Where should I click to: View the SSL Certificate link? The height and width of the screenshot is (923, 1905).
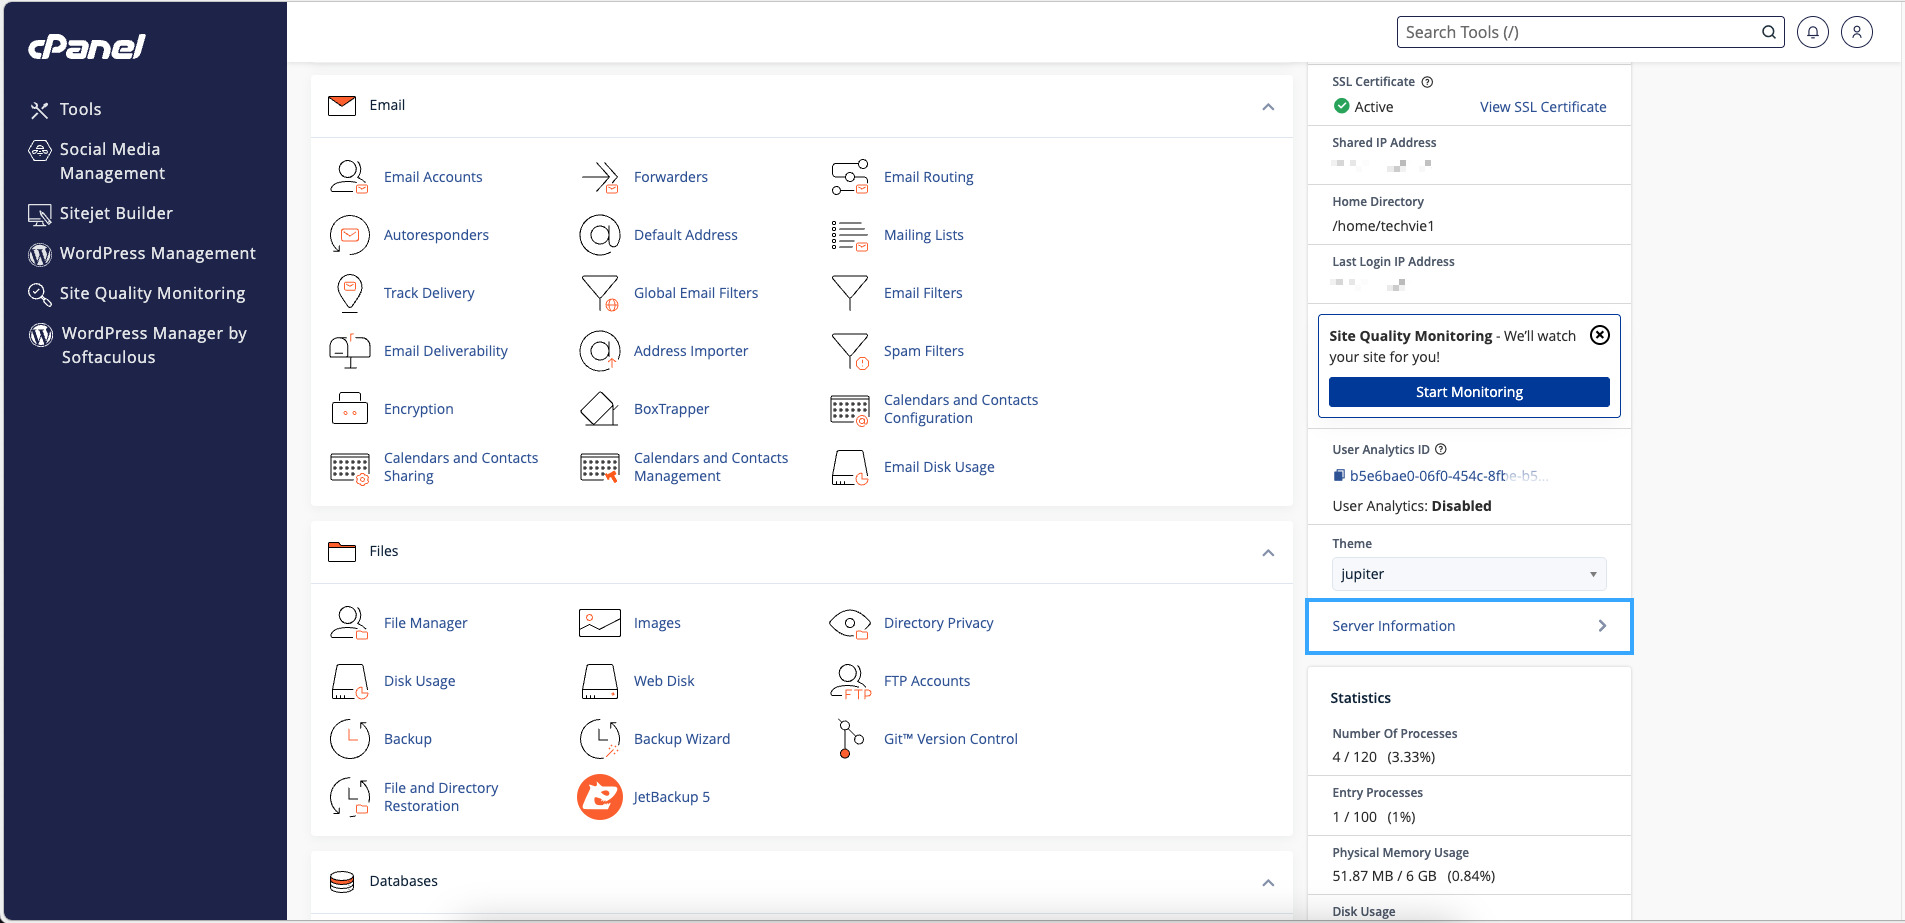tap(1542, 106)
